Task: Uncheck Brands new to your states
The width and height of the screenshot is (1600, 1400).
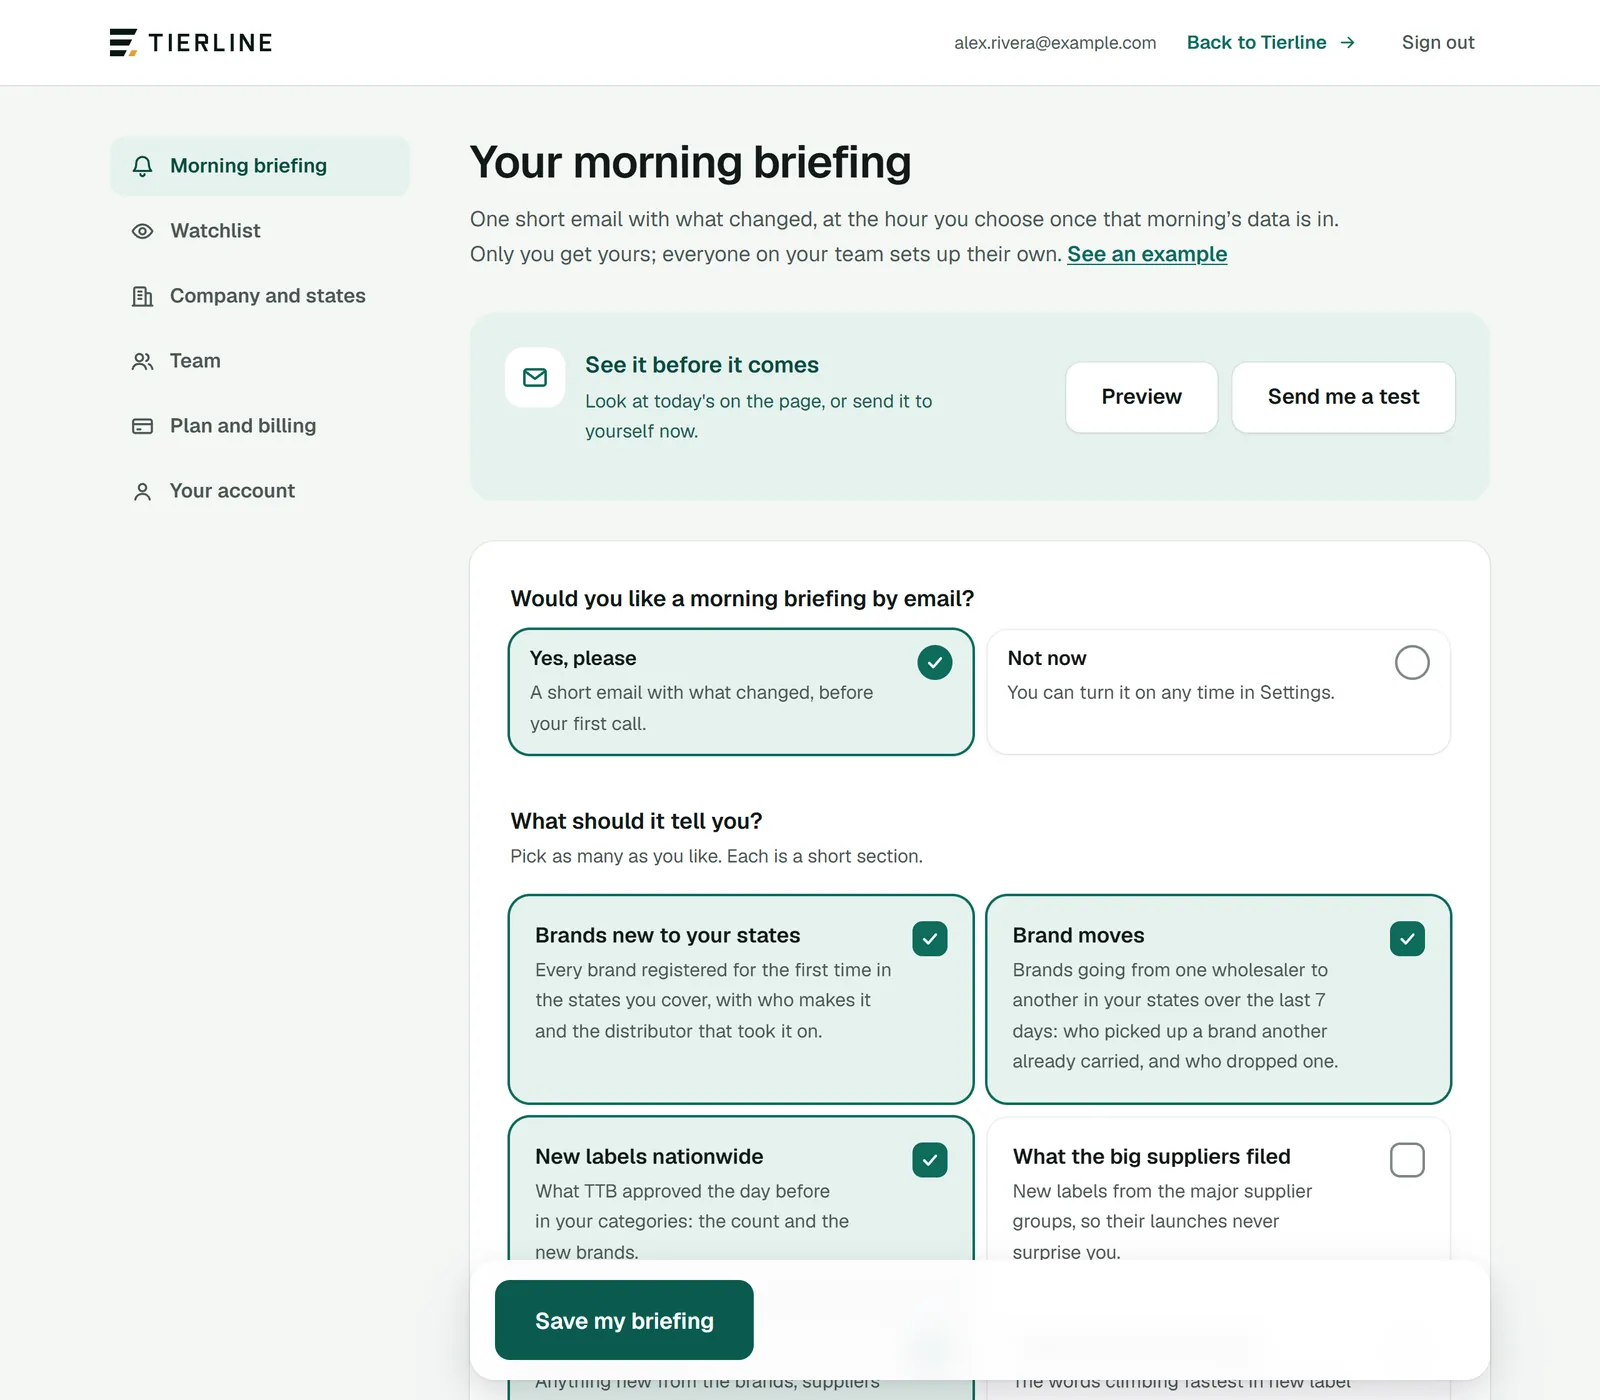Action: [x=930, y=938]
